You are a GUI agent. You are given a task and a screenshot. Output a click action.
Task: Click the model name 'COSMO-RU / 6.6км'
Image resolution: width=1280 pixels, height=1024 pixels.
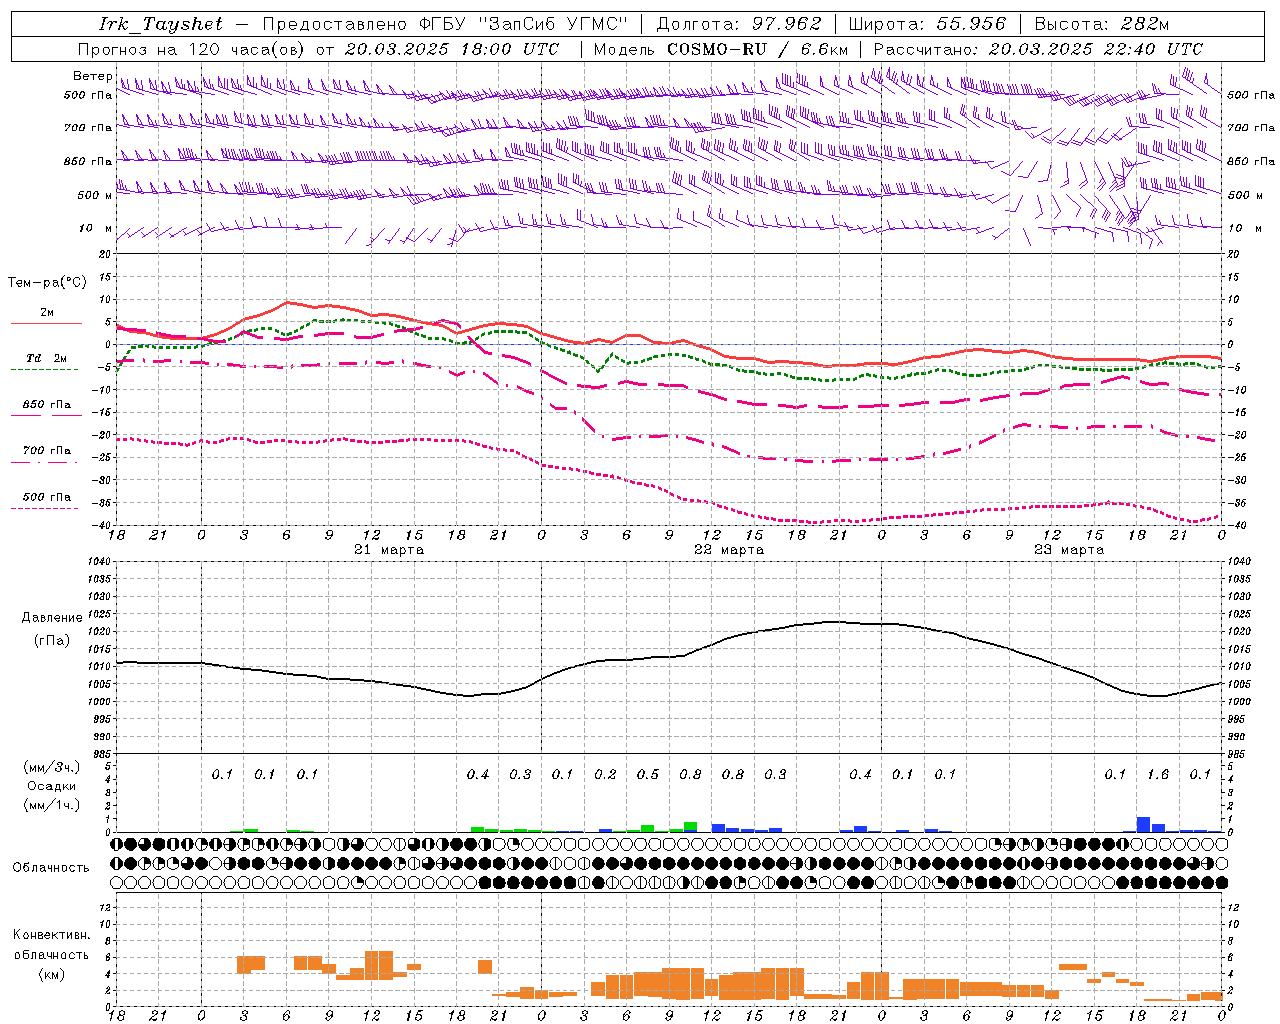(x=758, y=49)
